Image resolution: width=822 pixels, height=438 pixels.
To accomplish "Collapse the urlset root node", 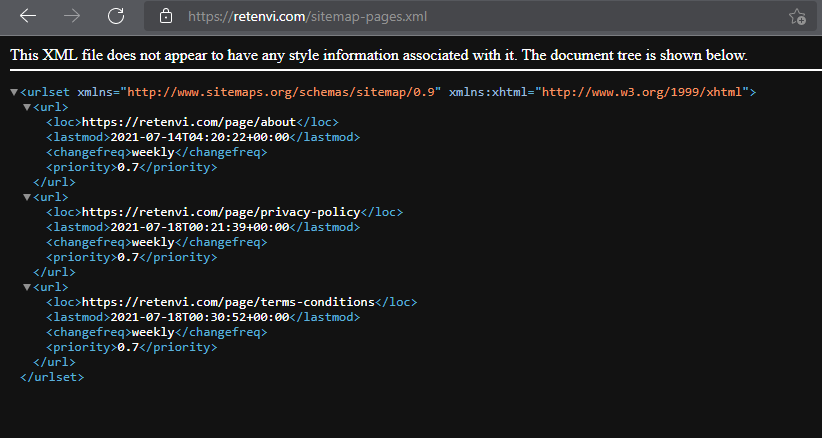I will [x=14, y=92].
